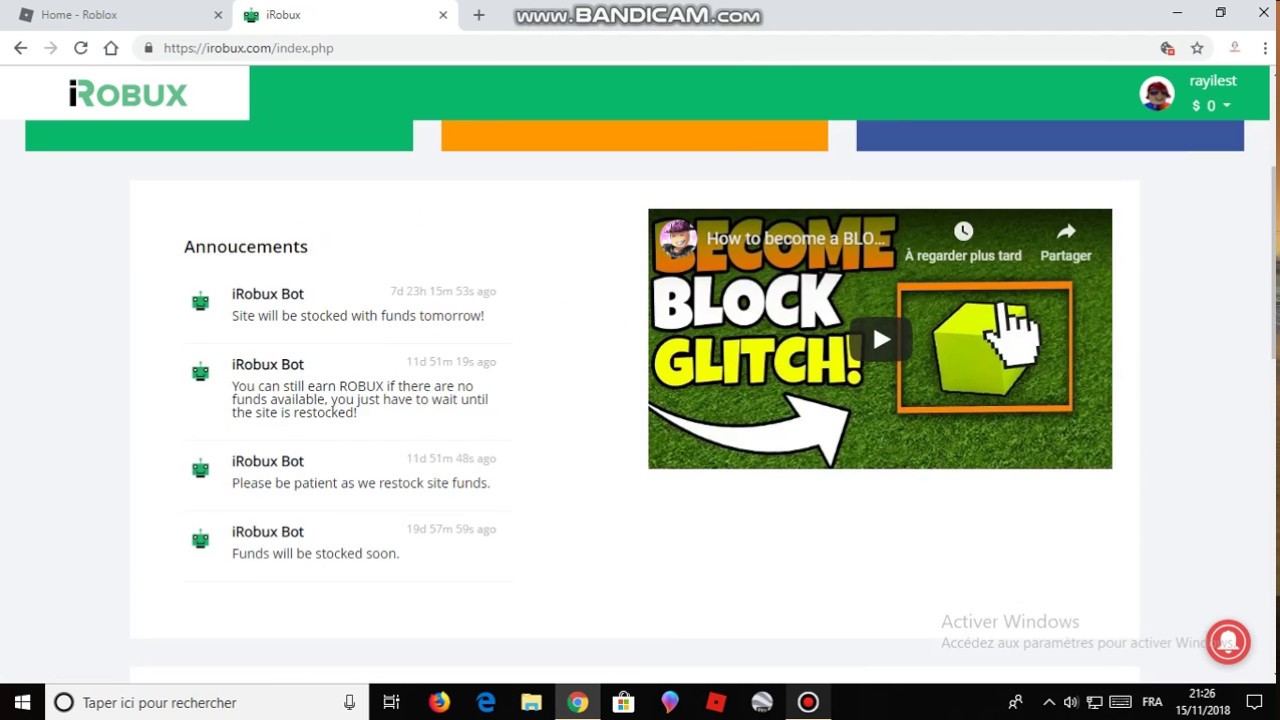
Task: Go back in browser
Action: tap(21, 48)
